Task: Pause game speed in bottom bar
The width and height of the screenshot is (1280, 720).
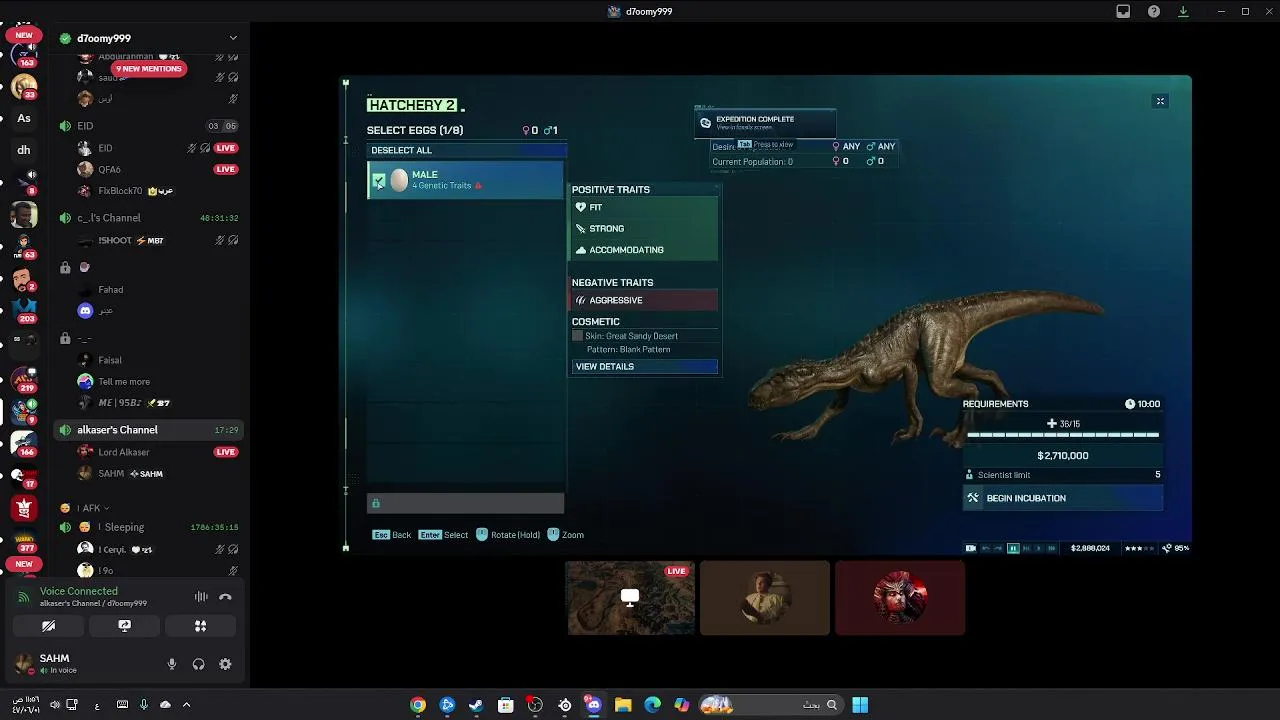Action: [1013, 548]
